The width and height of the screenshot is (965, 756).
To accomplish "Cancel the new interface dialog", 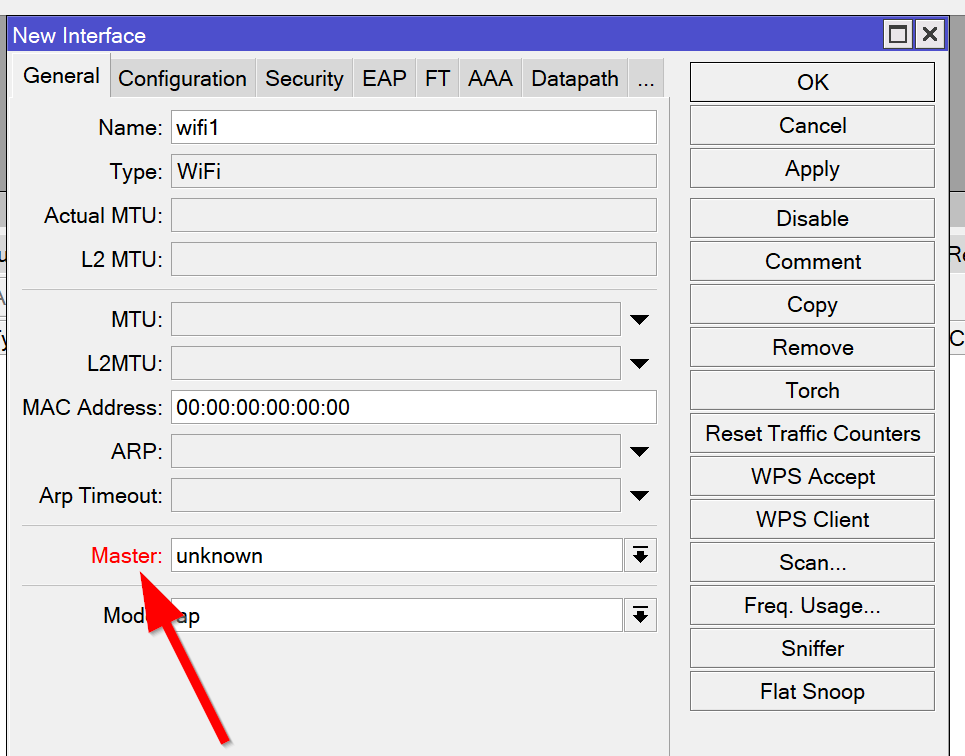I will (x=811, y=125).
